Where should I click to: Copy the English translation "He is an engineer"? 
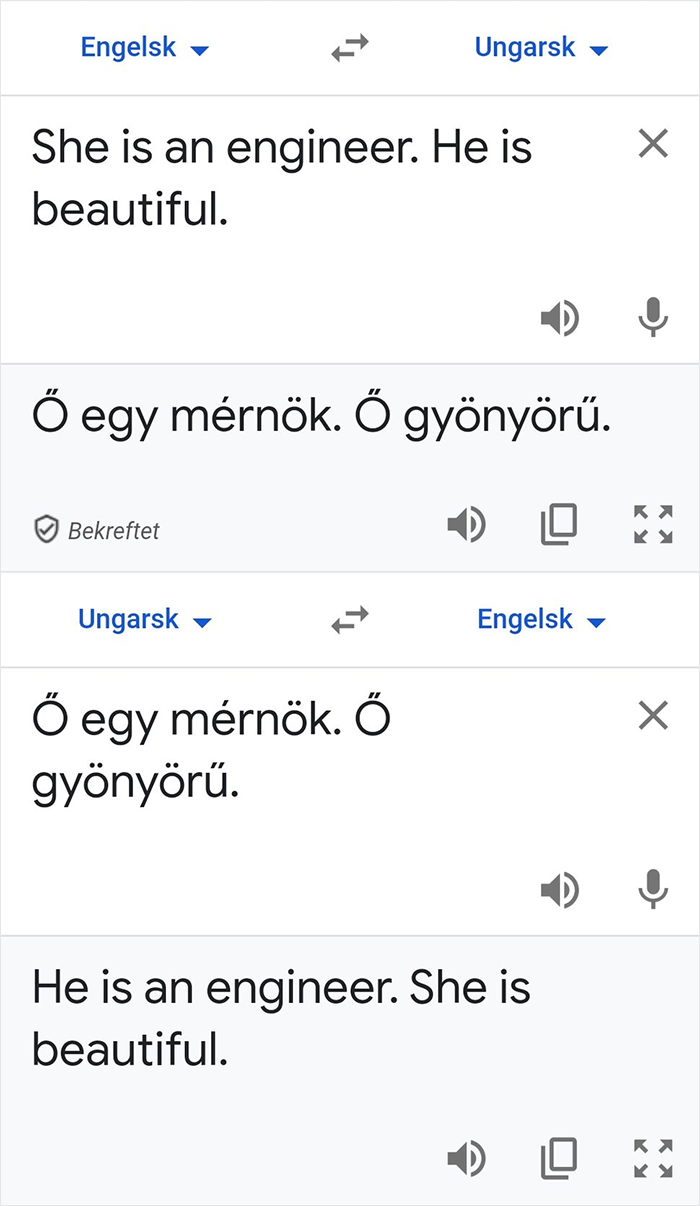tap(559, 1158)
